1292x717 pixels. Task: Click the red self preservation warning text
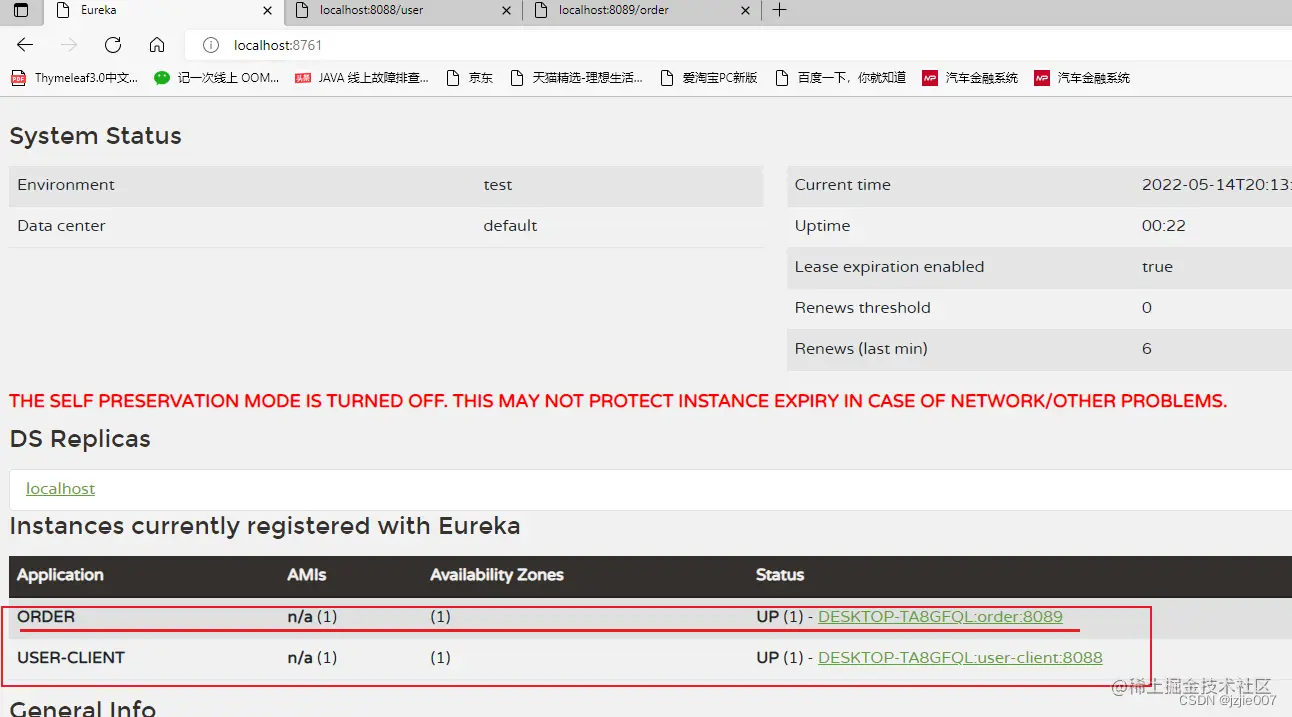point(618,401)
